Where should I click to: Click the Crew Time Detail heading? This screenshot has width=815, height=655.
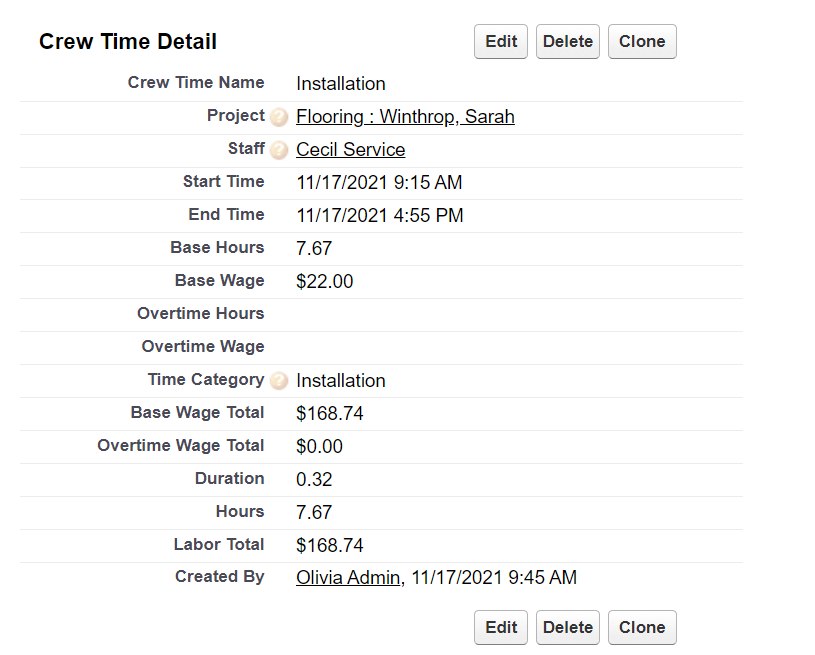pyautogui.click(x=128, y=42)
